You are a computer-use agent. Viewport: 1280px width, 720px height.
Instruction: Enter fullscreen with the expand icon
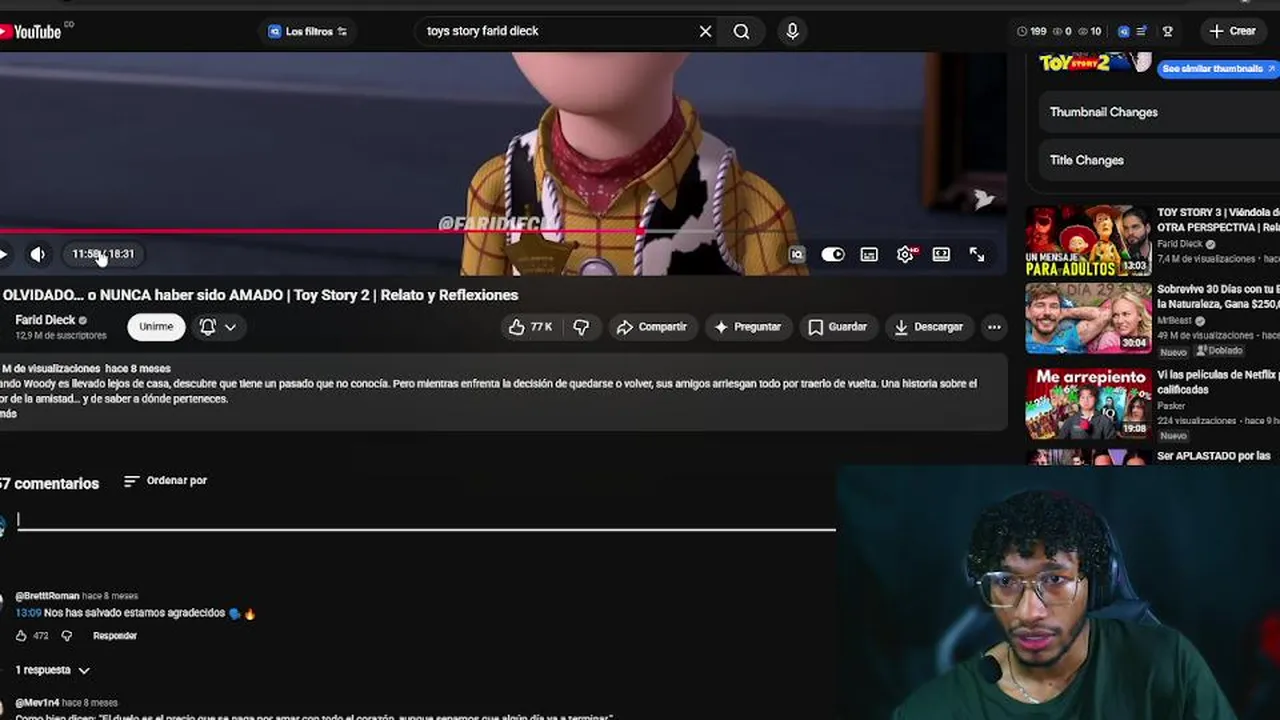click(977, 255)
